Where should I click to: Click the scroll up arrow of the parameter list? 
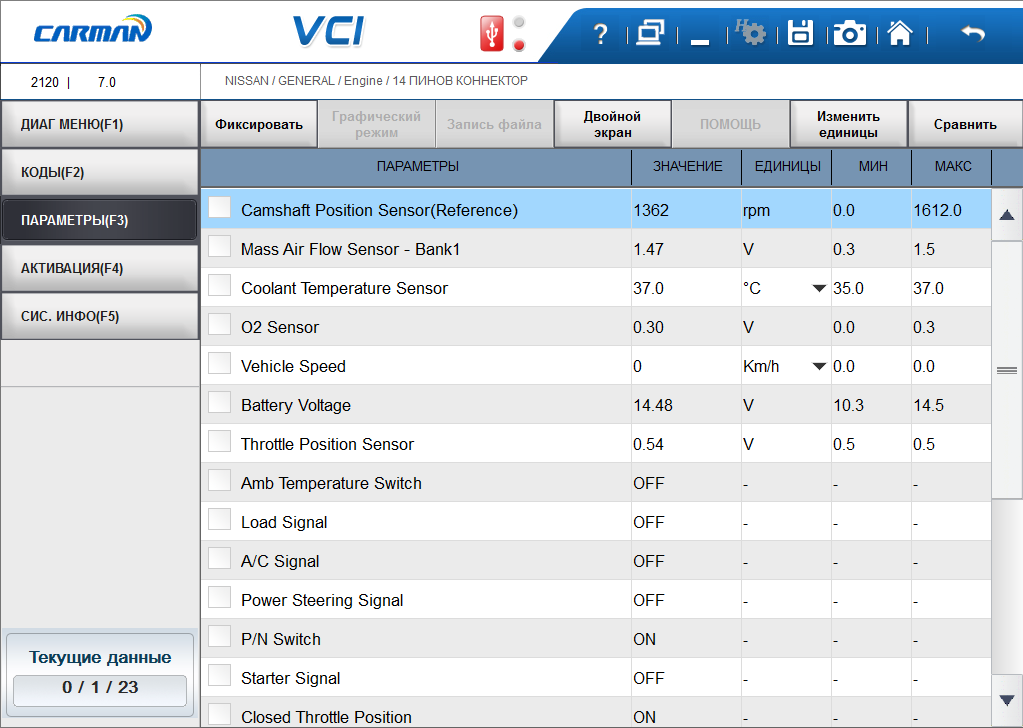1007,215
